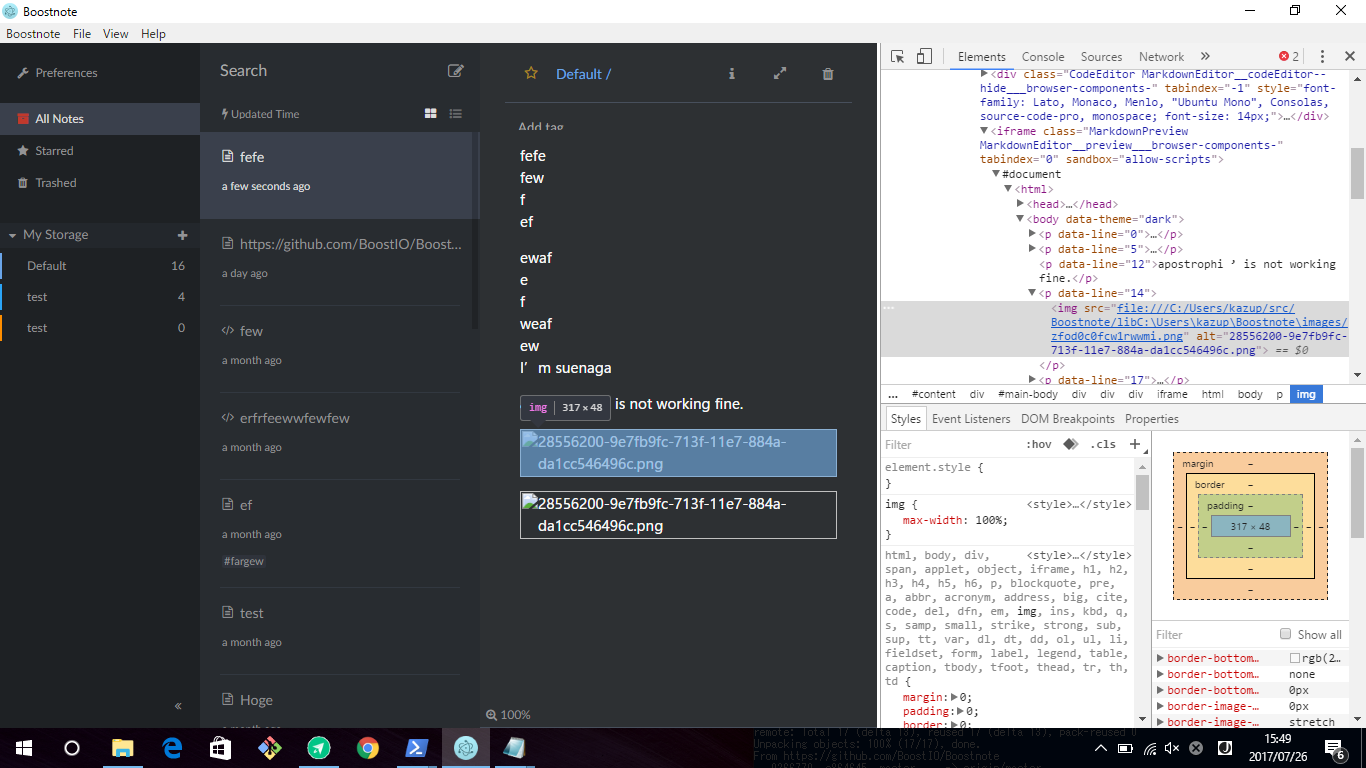
Task: Switch to DevTools Console tab
Action: [1043, 57]
